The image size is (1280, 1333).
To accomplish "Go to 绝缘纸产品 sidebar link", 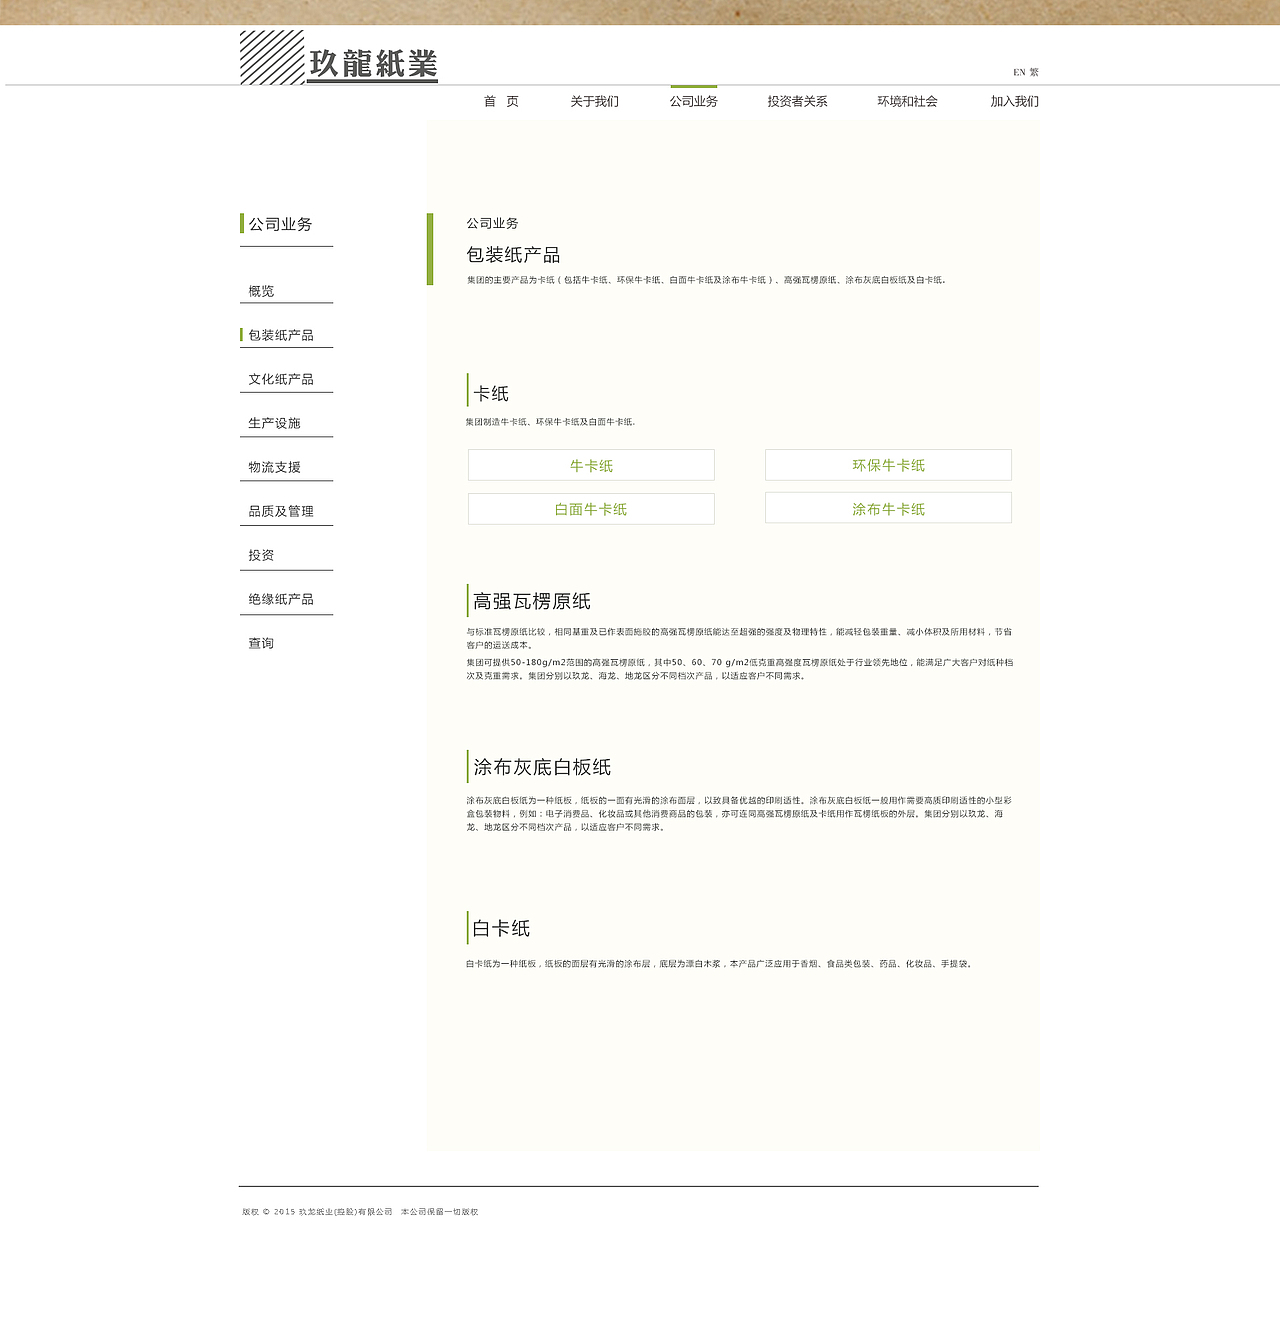I will point(281,599).
